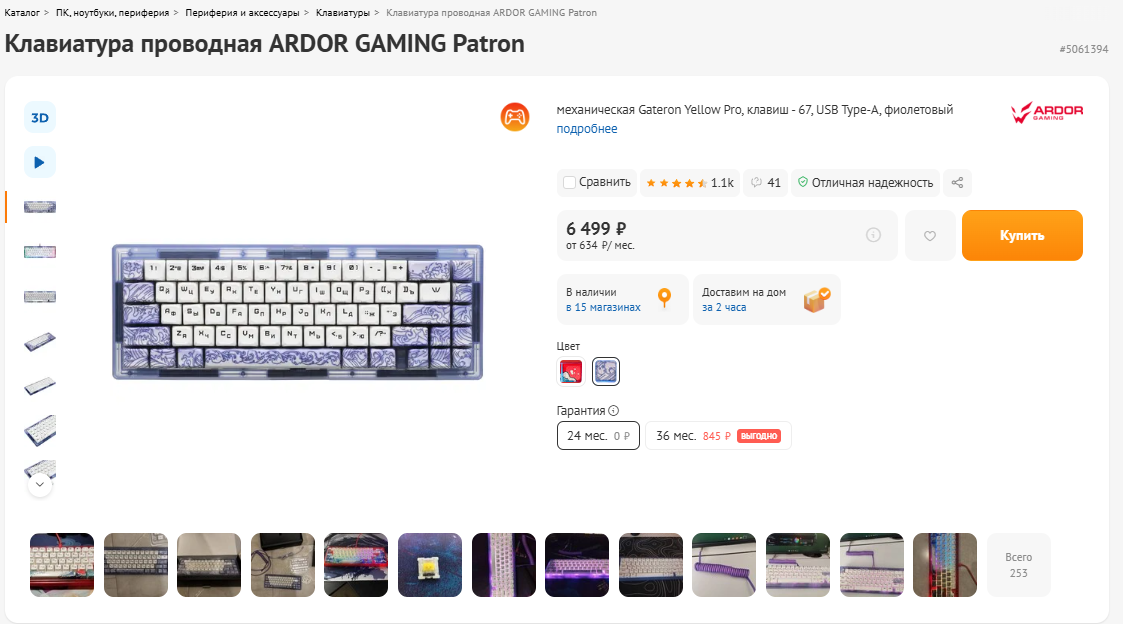1123x624 pixels.
Task: Expand more thumbnails with the down chevron
Action: click(x=39, y=484)
